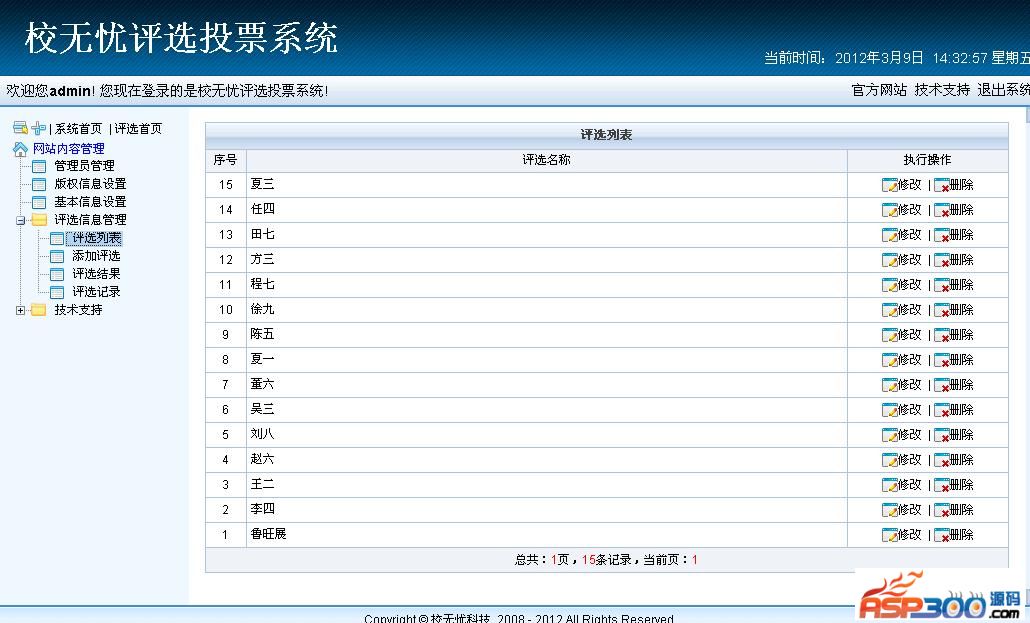Image resolution: width=1030 pixels, height=623 pixels.
Task: Click the delete icon for row 王二
Action: (941, 485)
